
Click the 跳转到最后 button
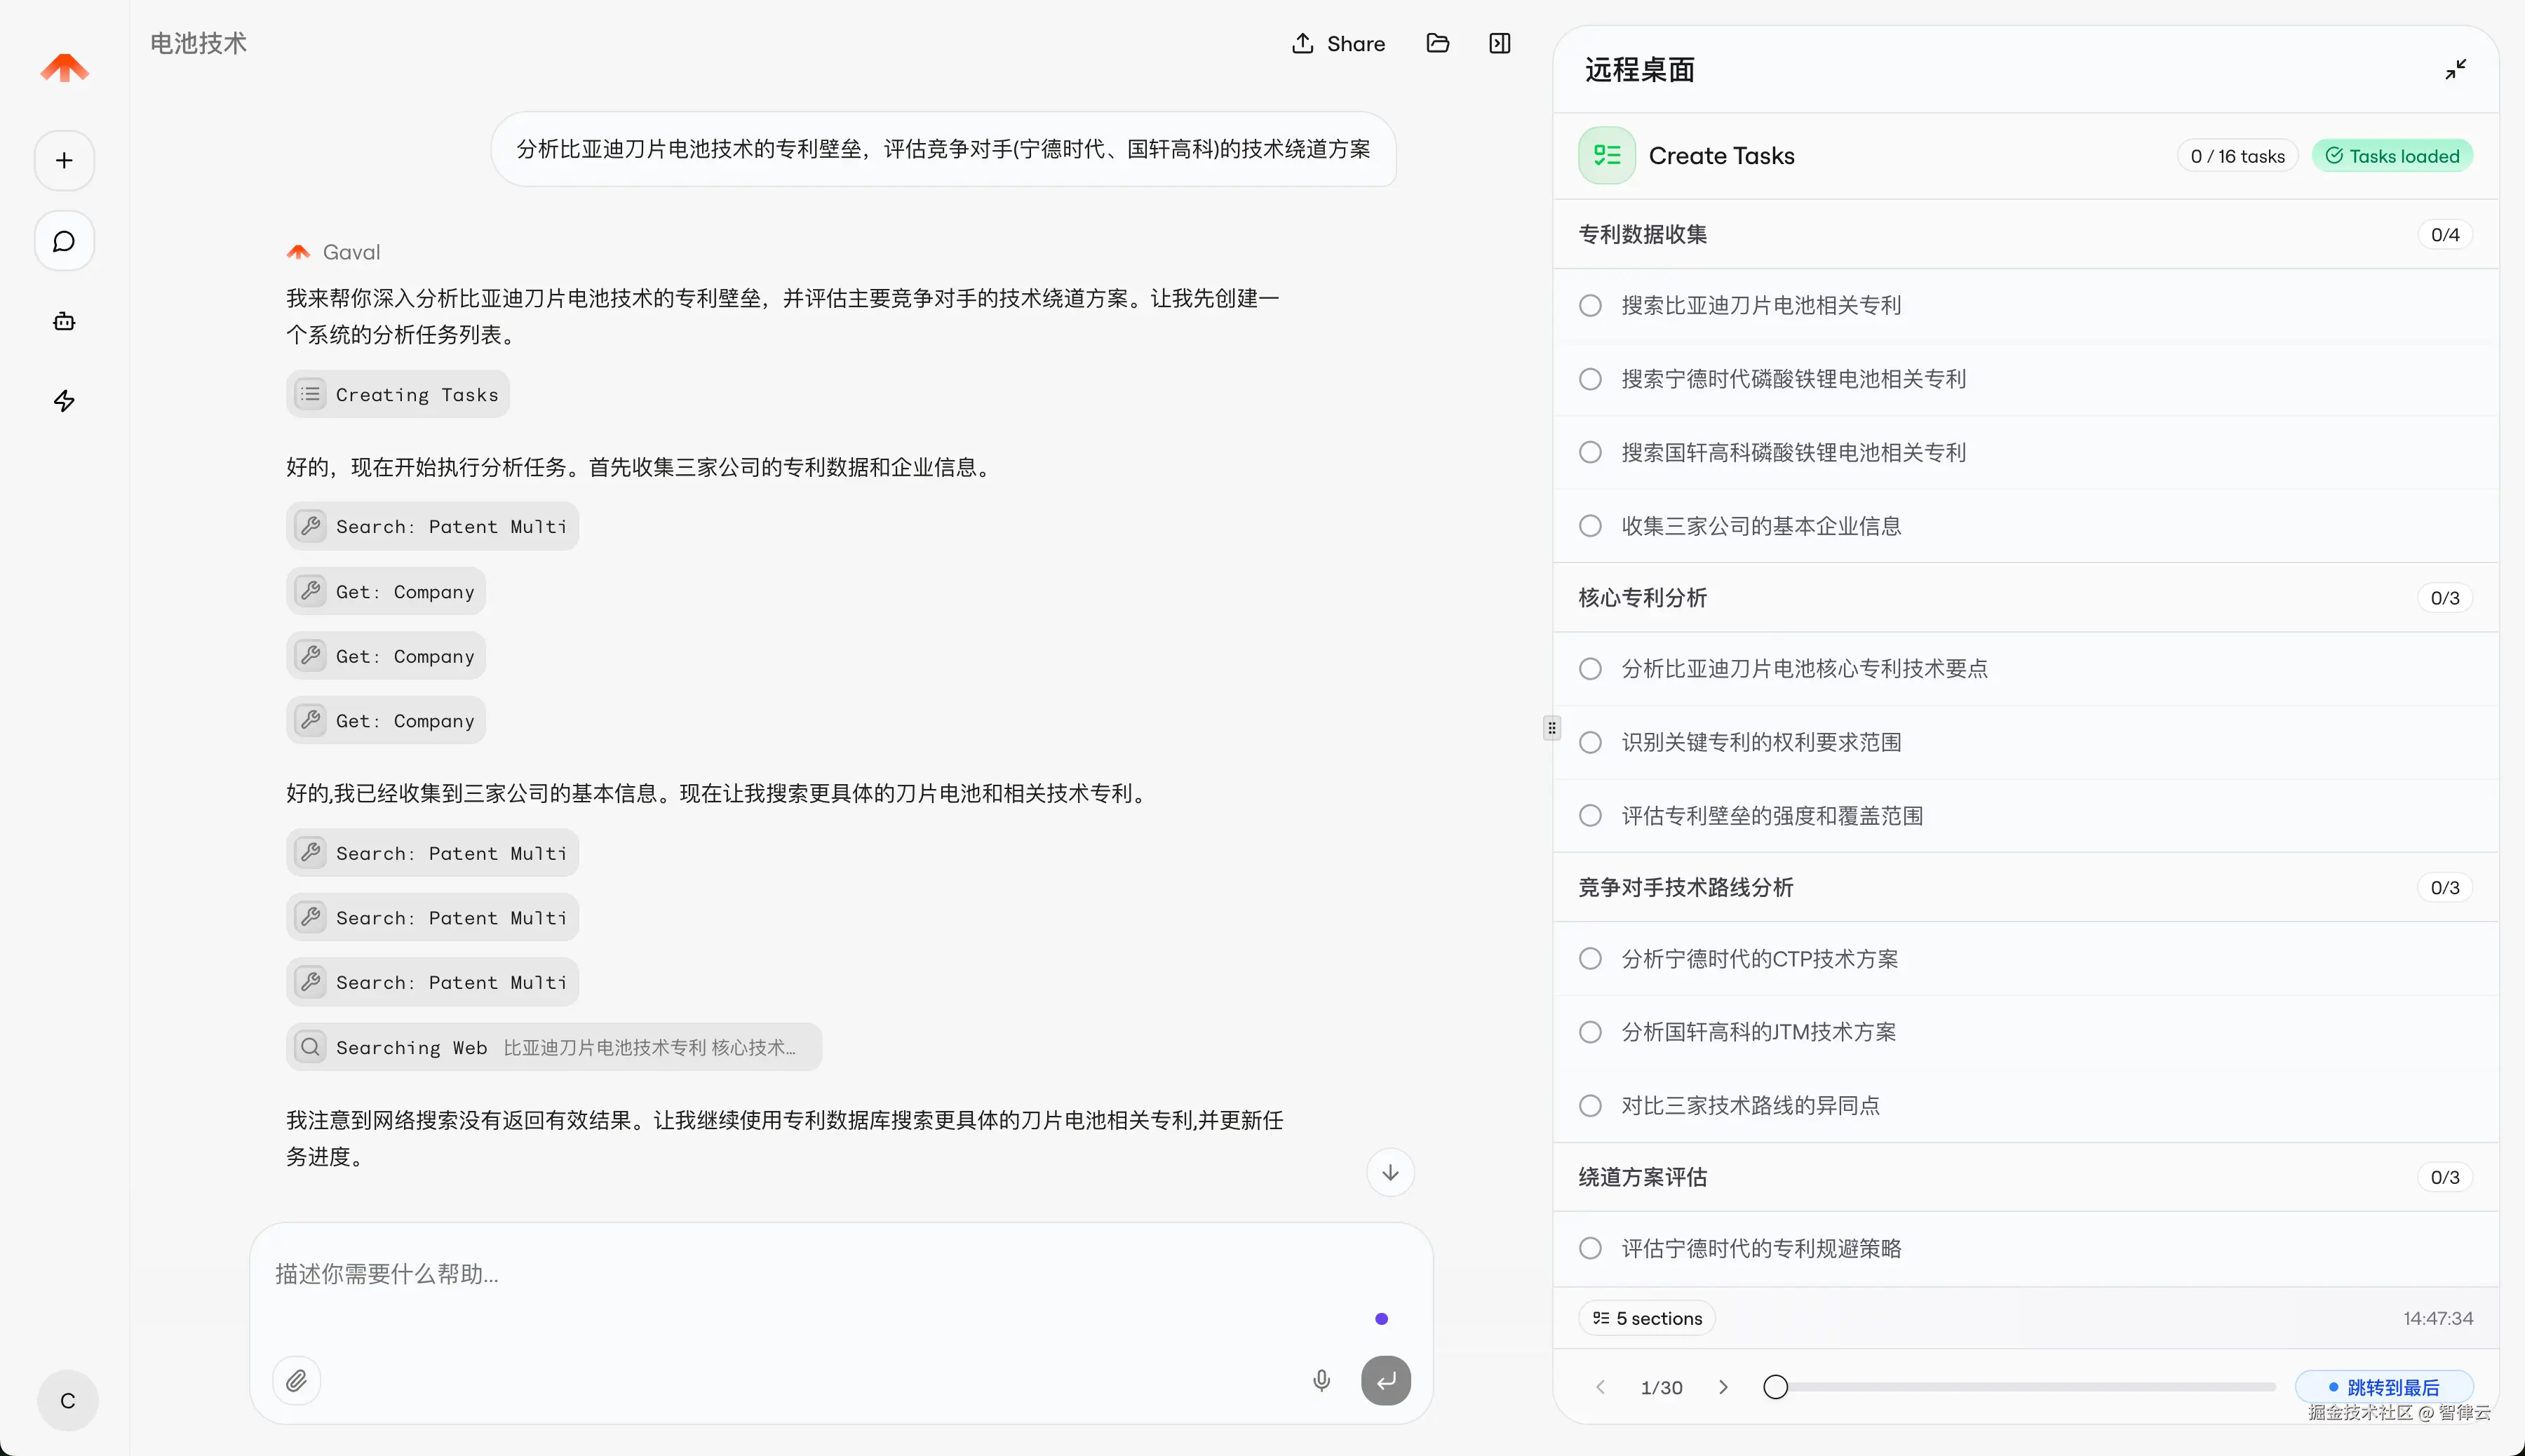(2384, 1387)
